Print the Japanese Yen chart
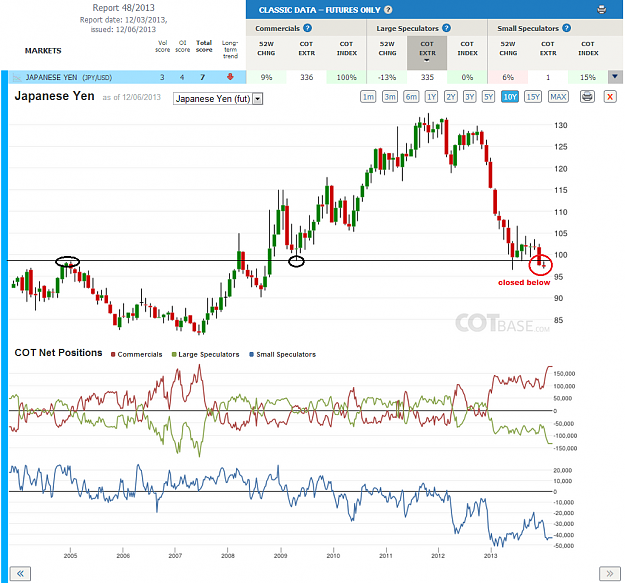Image resolution: width=625 pixels, height=583 pixels. pyautogui.click(x=587, y=97)
